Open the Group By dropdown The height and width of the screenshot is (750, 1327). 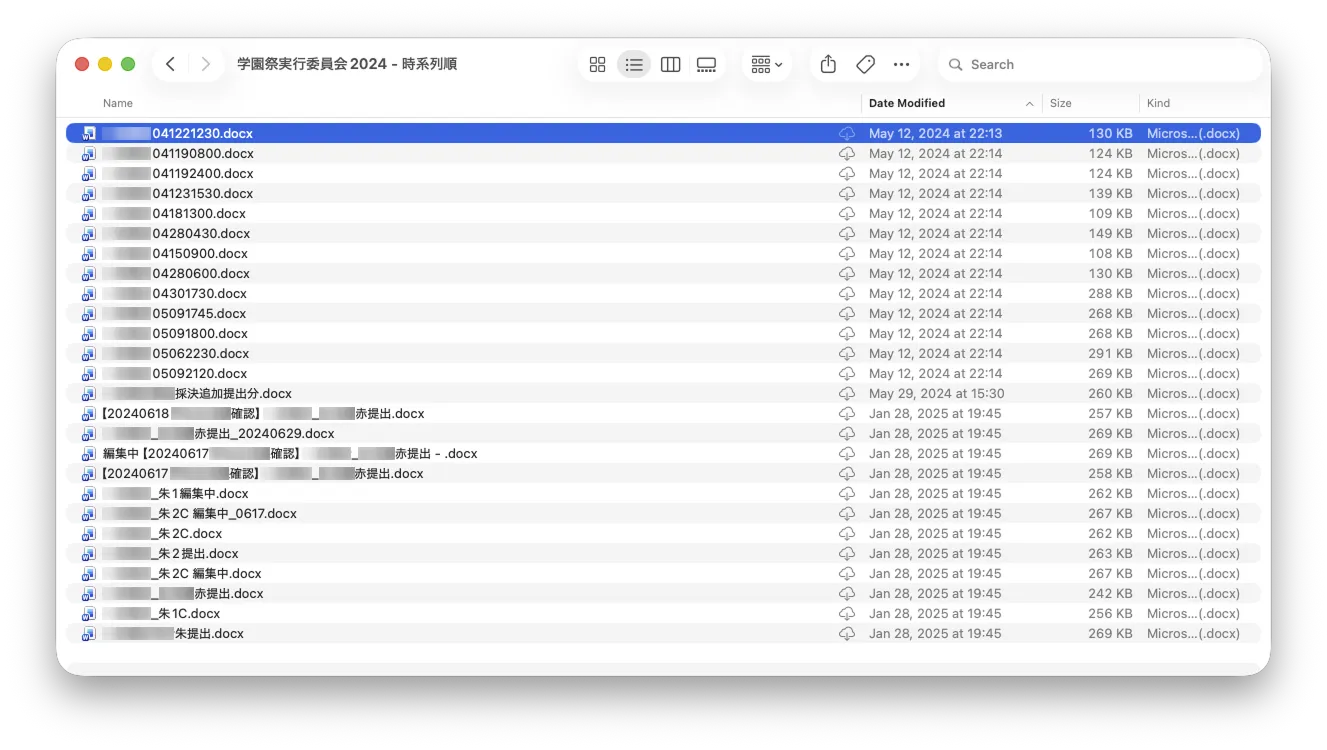tap(767, 64)
